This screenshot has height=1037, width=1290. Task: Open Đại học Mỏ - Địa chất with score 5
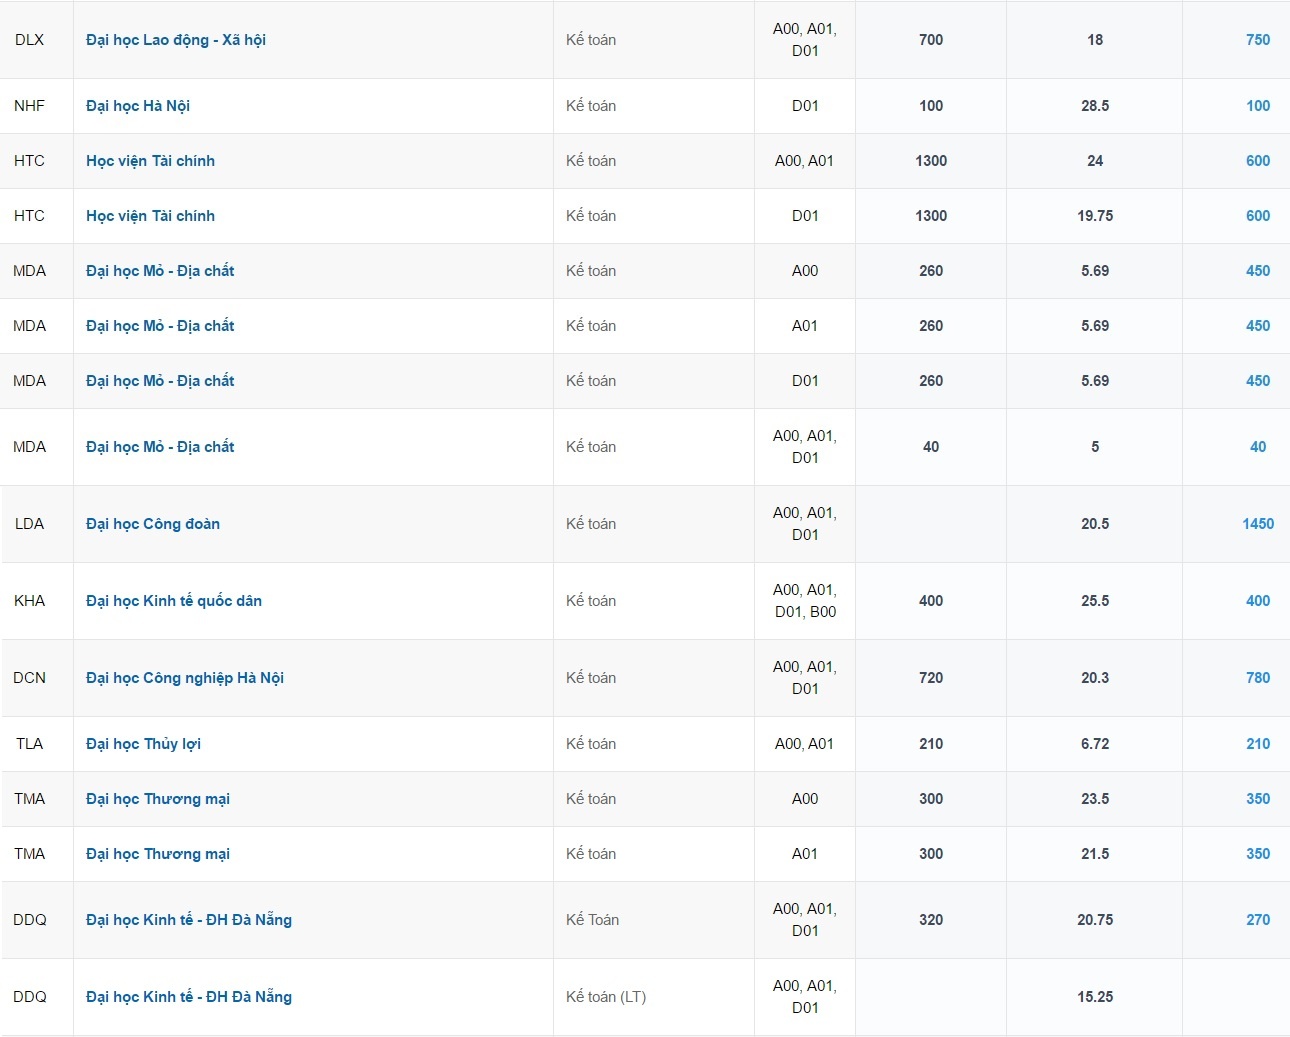(160, 447)
